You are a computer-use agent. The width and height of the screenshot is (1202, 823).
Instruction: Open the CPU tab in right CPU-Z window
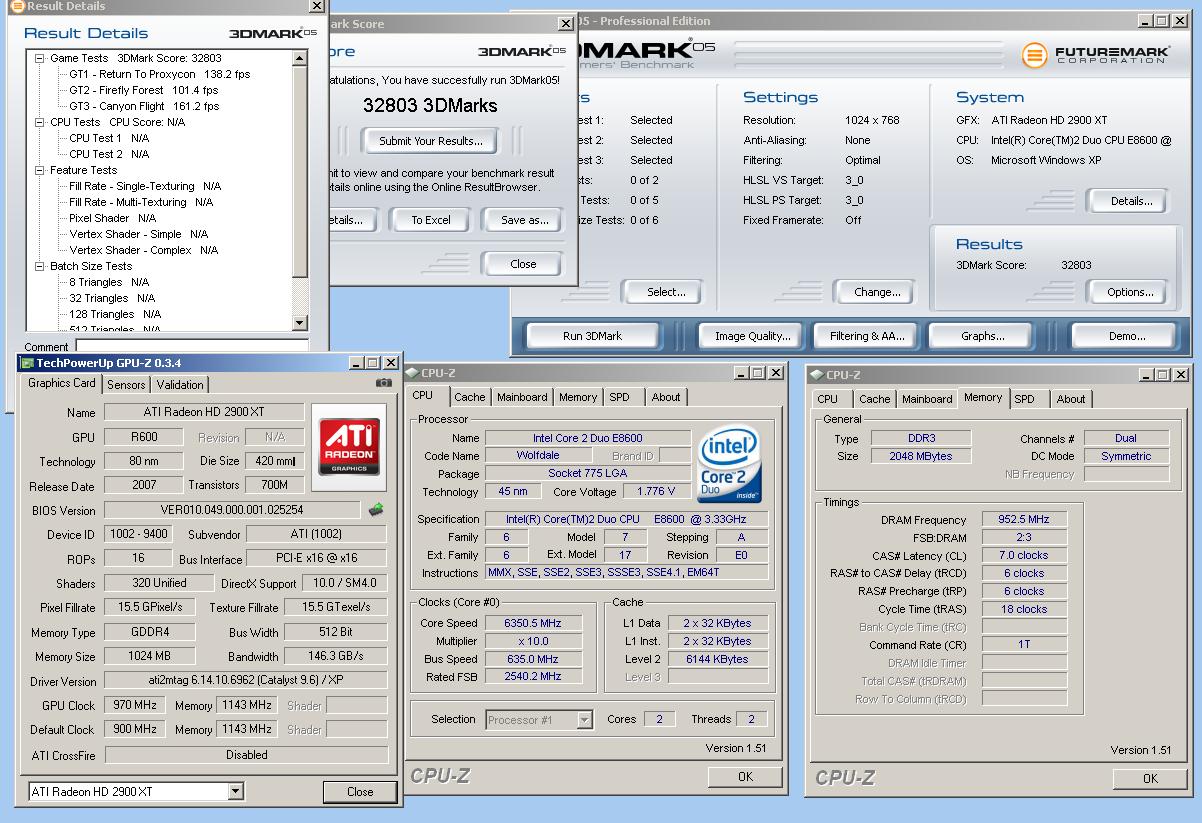828,399
